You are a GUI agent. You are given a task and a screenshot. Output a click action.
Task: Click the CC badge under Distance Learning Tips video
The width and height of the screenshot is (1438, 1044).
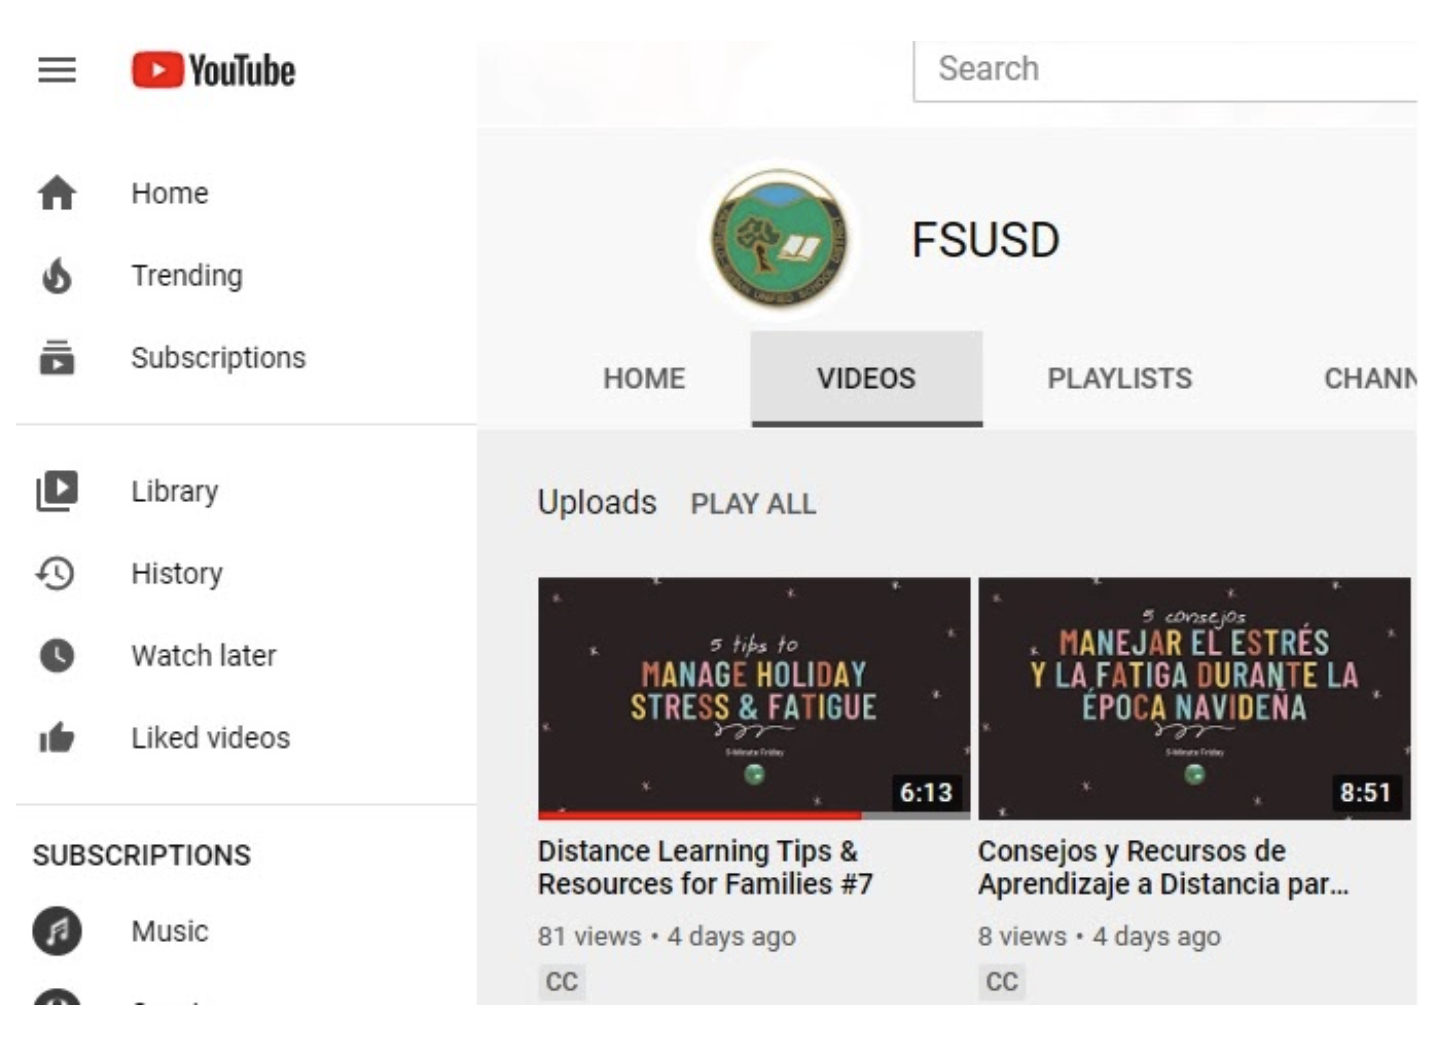562,981
